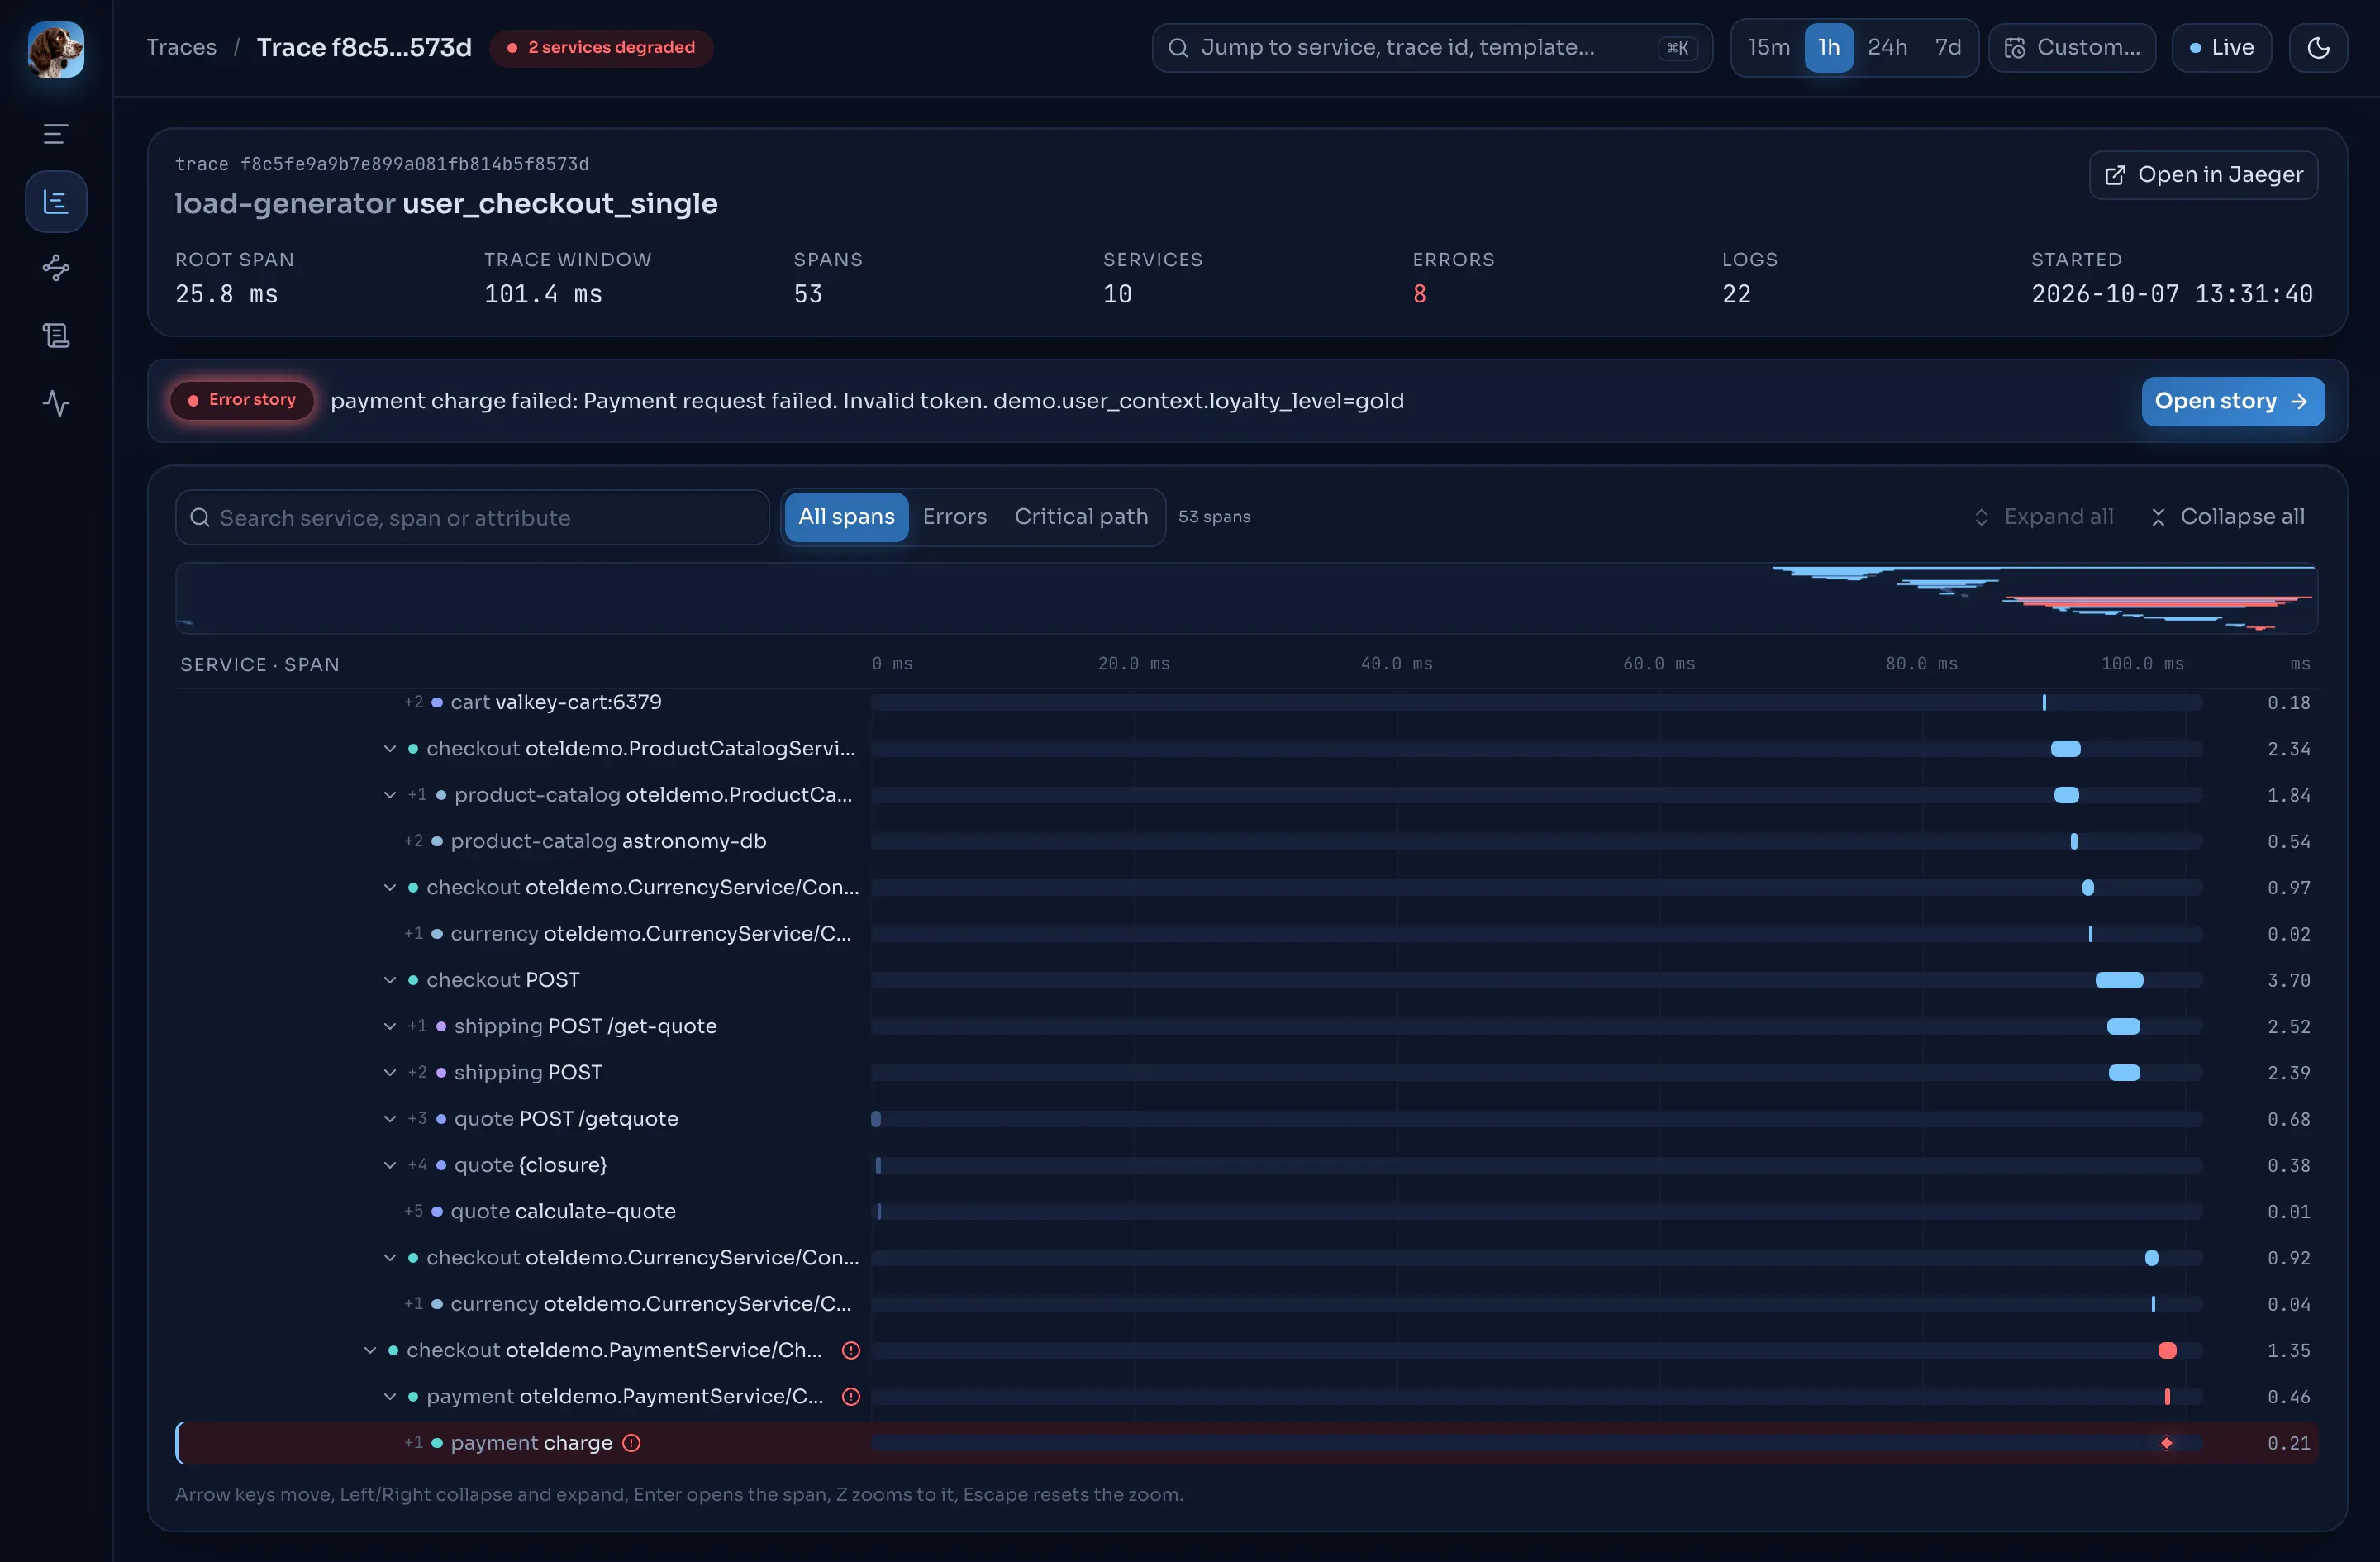Collapse checkout oteldemo.PaymentService/Ch... span
Image resolution: width=2380 pixels, height=1562 pixels.
pos(370,1350)
